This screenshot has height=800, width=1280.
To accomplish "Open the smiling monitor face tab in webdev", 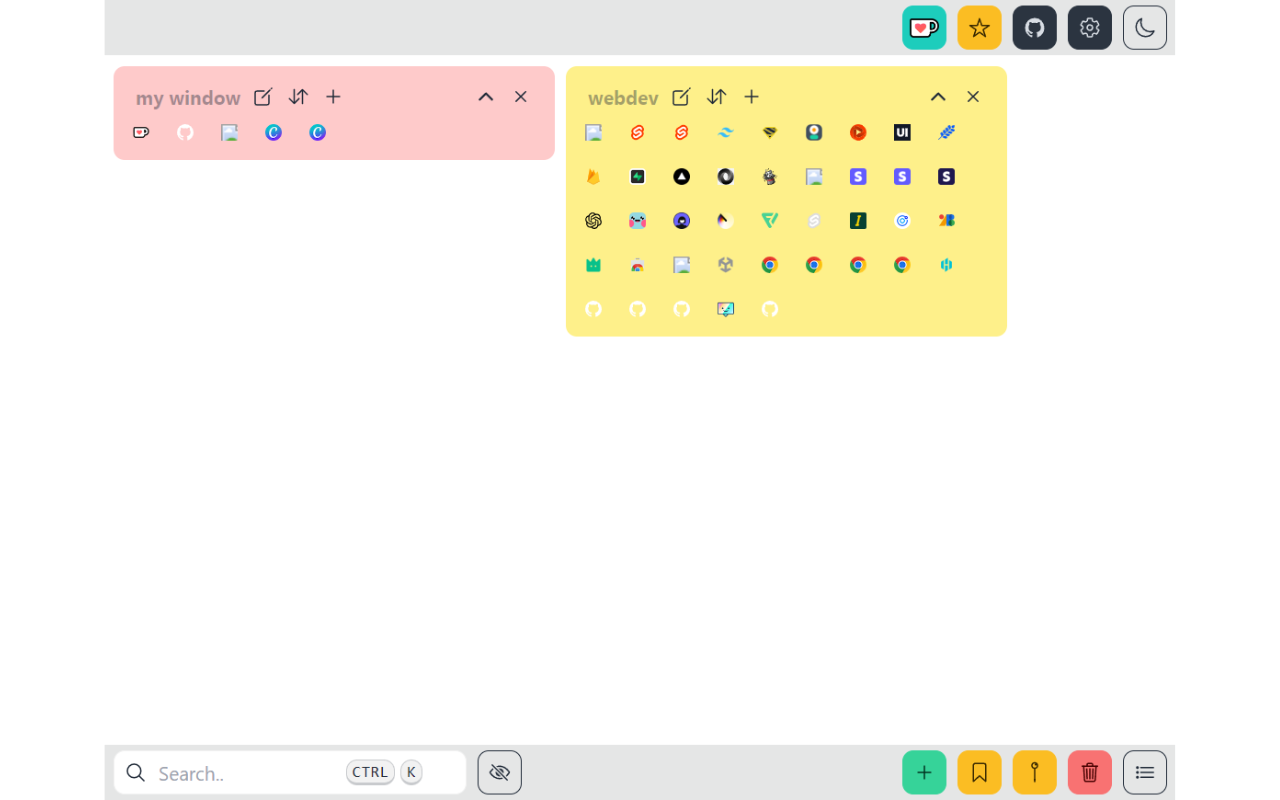I will [726, 308].
